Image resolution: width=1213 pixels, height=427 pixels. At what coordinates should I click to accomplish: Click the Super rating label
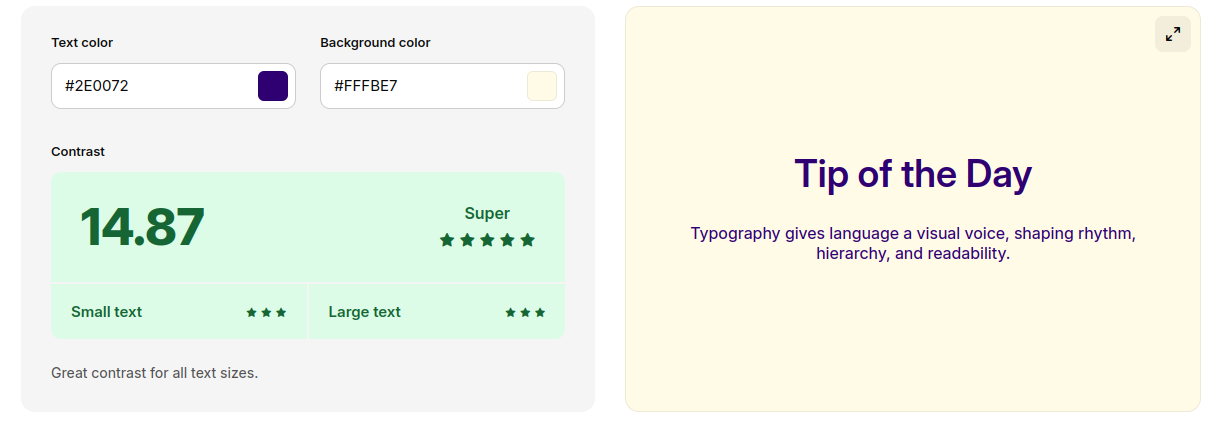(x=487, y=213)
